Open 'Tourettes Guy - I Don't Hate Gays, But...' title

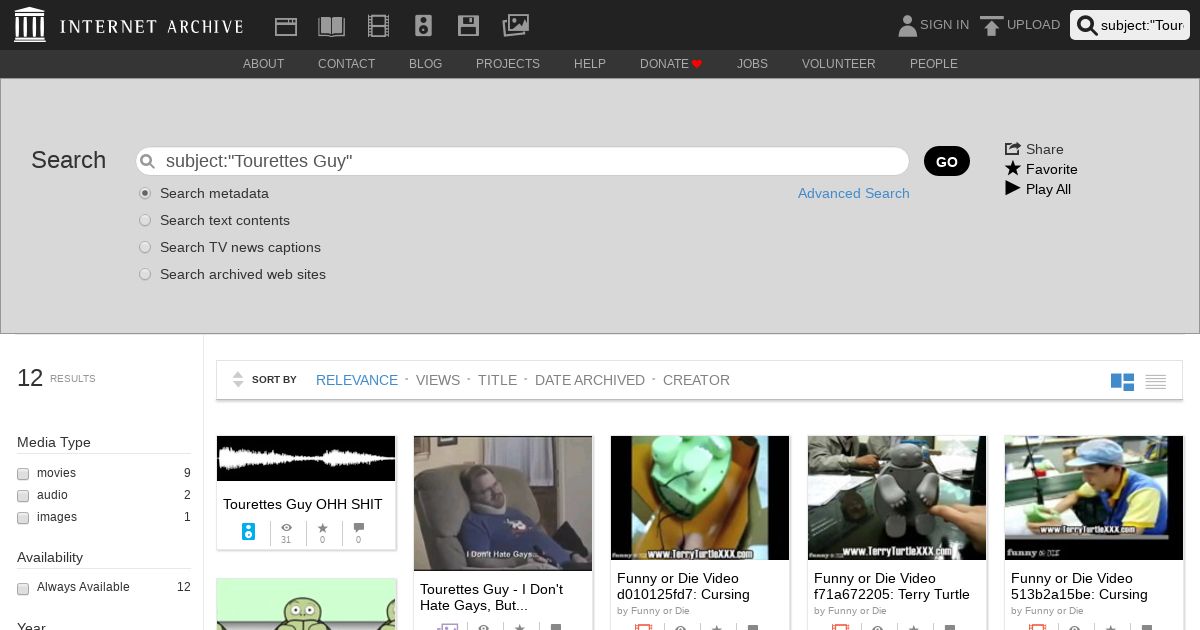coord(491,597)
